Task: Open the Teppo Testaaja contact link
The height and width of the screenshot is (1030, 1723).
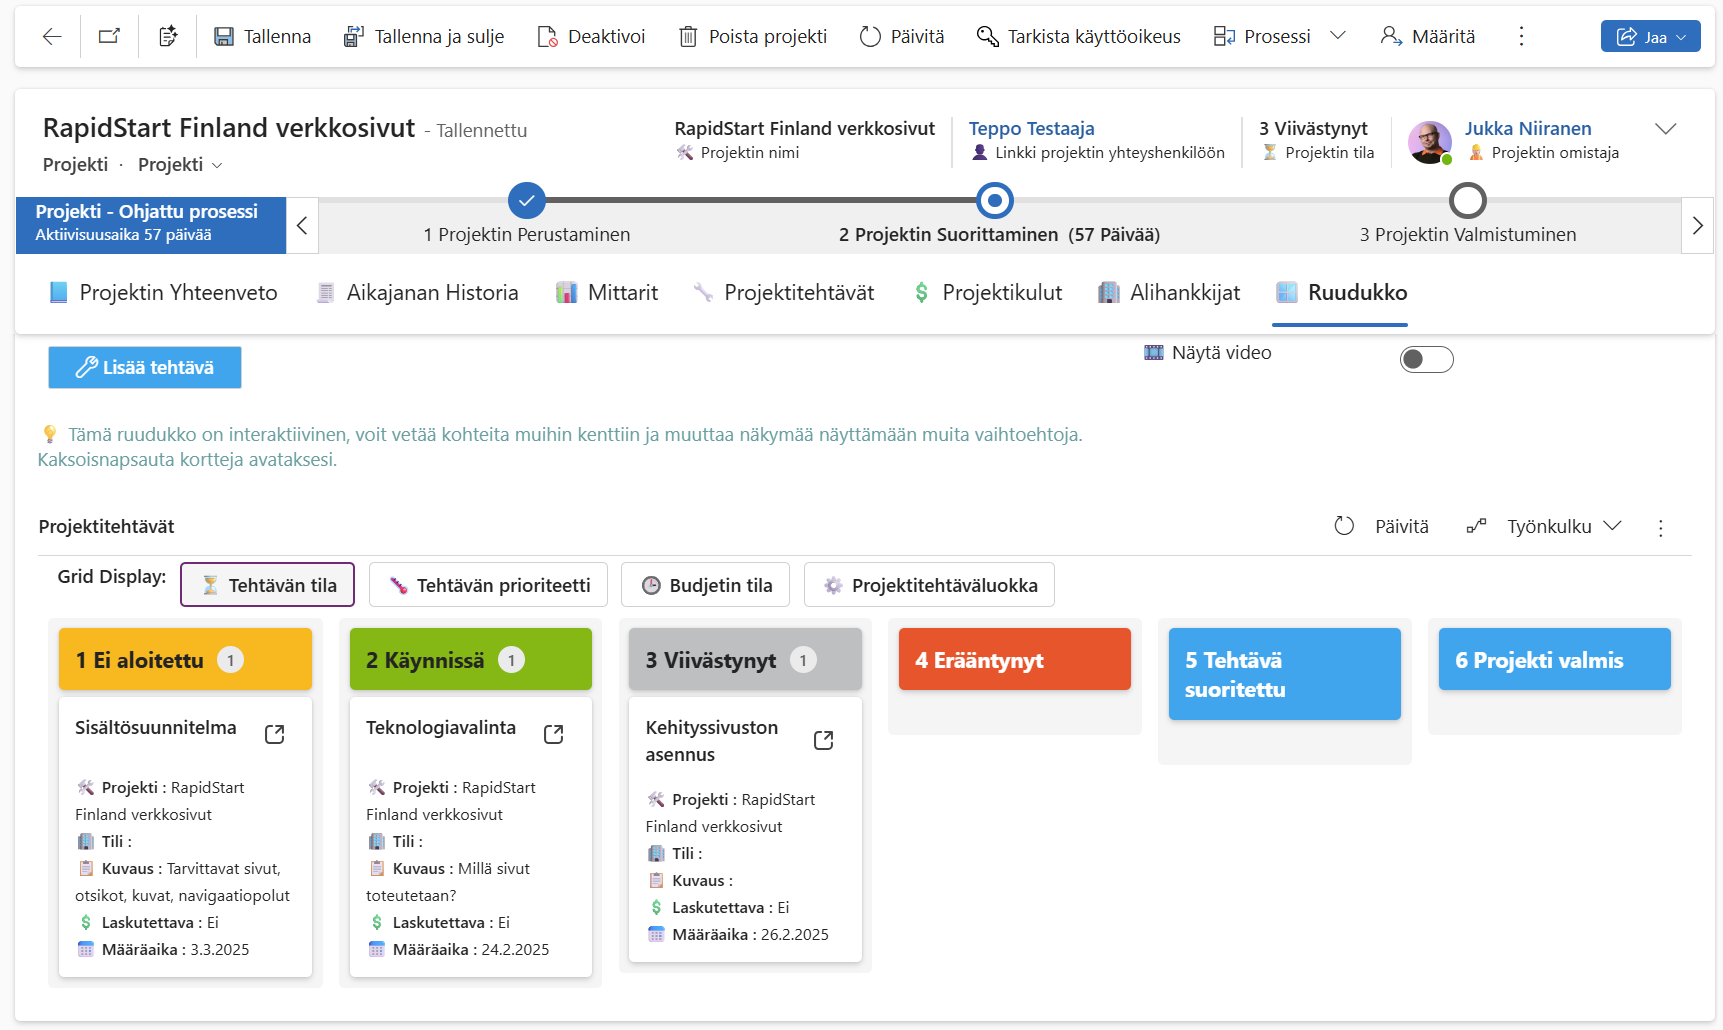Action: (1031, 128)
